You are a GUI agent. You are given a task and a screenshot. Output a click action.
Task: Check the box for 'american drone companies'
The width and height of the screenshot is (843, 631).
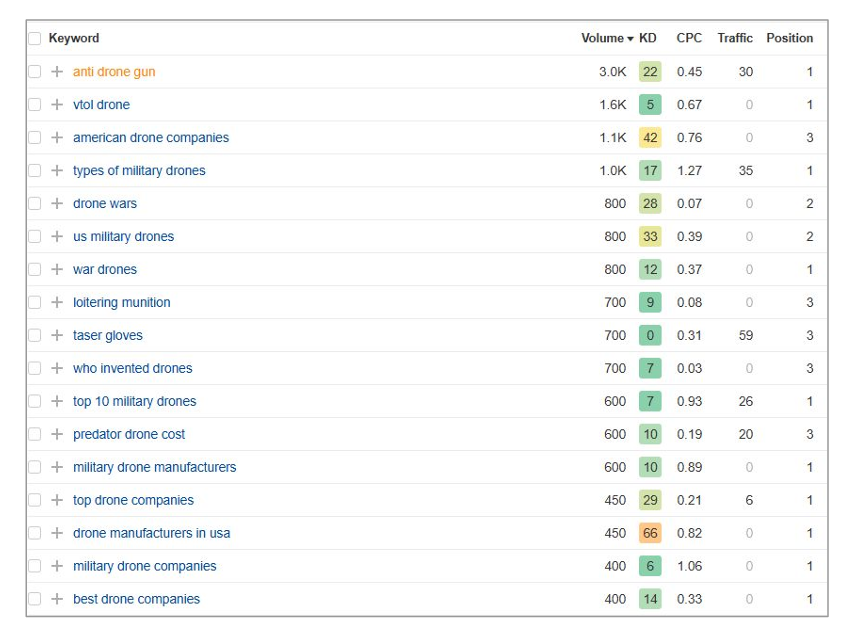(35, 138)
